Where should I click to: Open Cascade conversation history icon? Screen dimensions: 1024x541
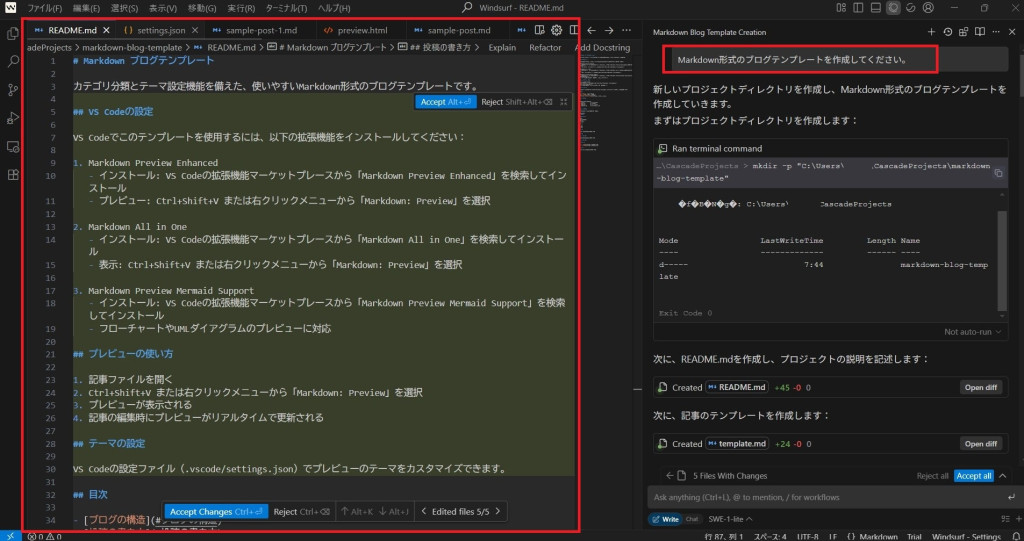pos(948,31)
